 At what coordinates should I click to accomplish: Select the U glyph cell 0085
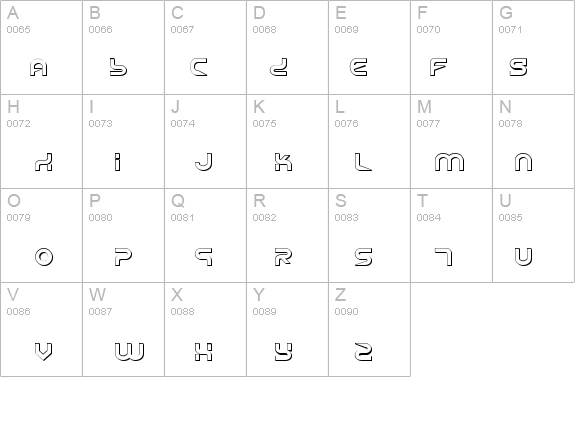tap(534, 235)
